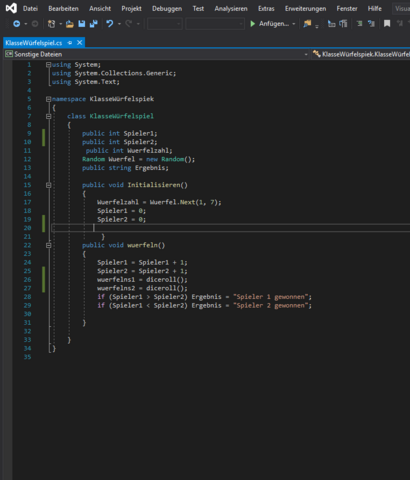Open the undo history dropdown arrow

click(x=119, y=24)
